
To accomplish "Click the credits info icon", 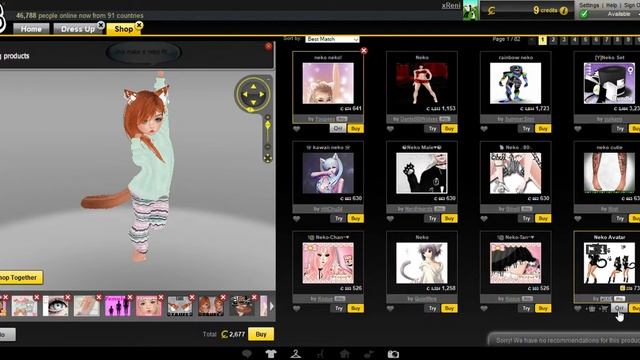I will coord(564,11).
